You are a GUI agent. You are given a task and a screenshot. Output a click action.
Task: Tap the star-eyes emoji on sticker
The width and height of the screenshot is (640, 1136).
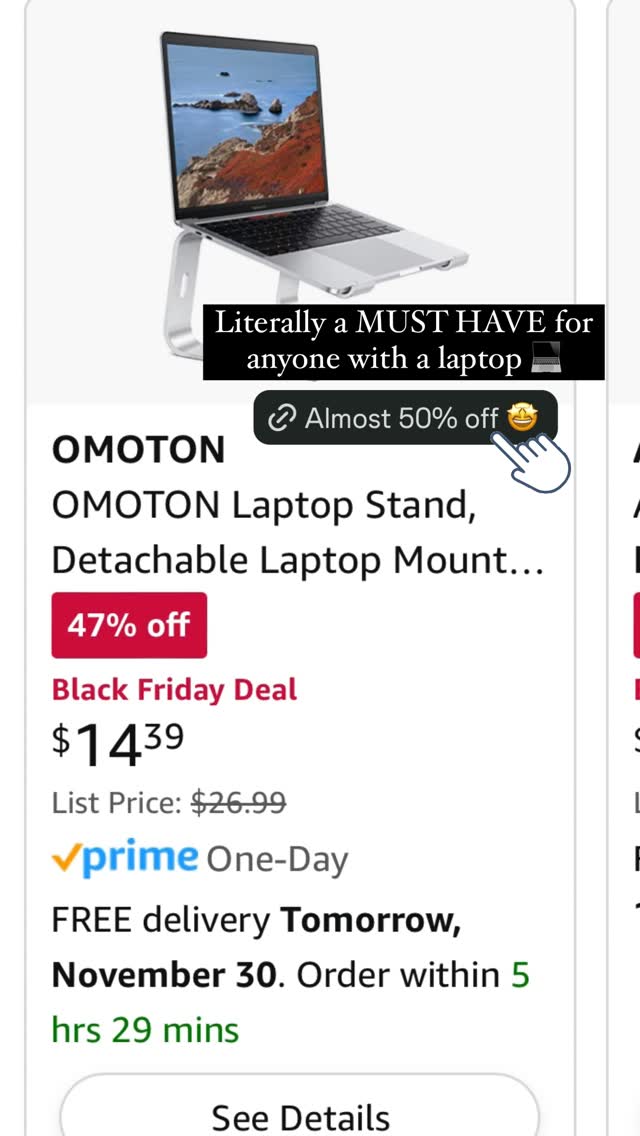[522, 418]
